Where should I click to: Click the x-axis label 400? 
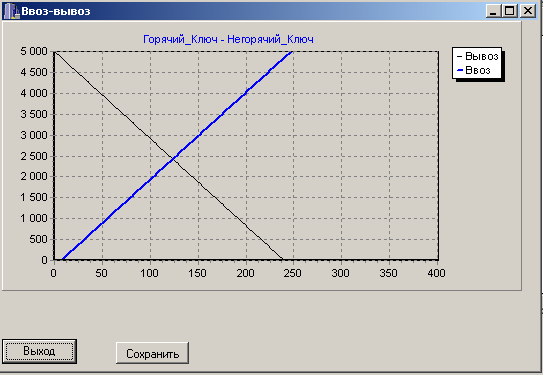(436, 273)
